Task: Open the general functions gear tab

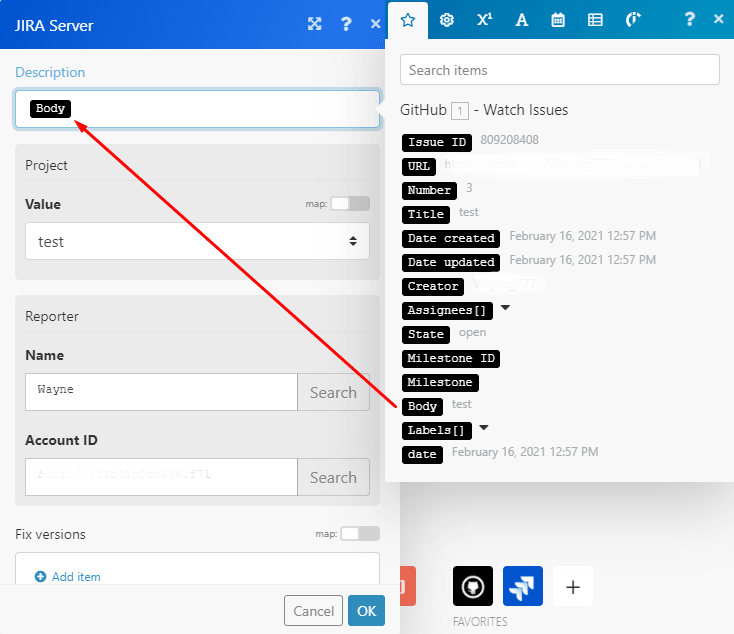Action: pos(447,19)
